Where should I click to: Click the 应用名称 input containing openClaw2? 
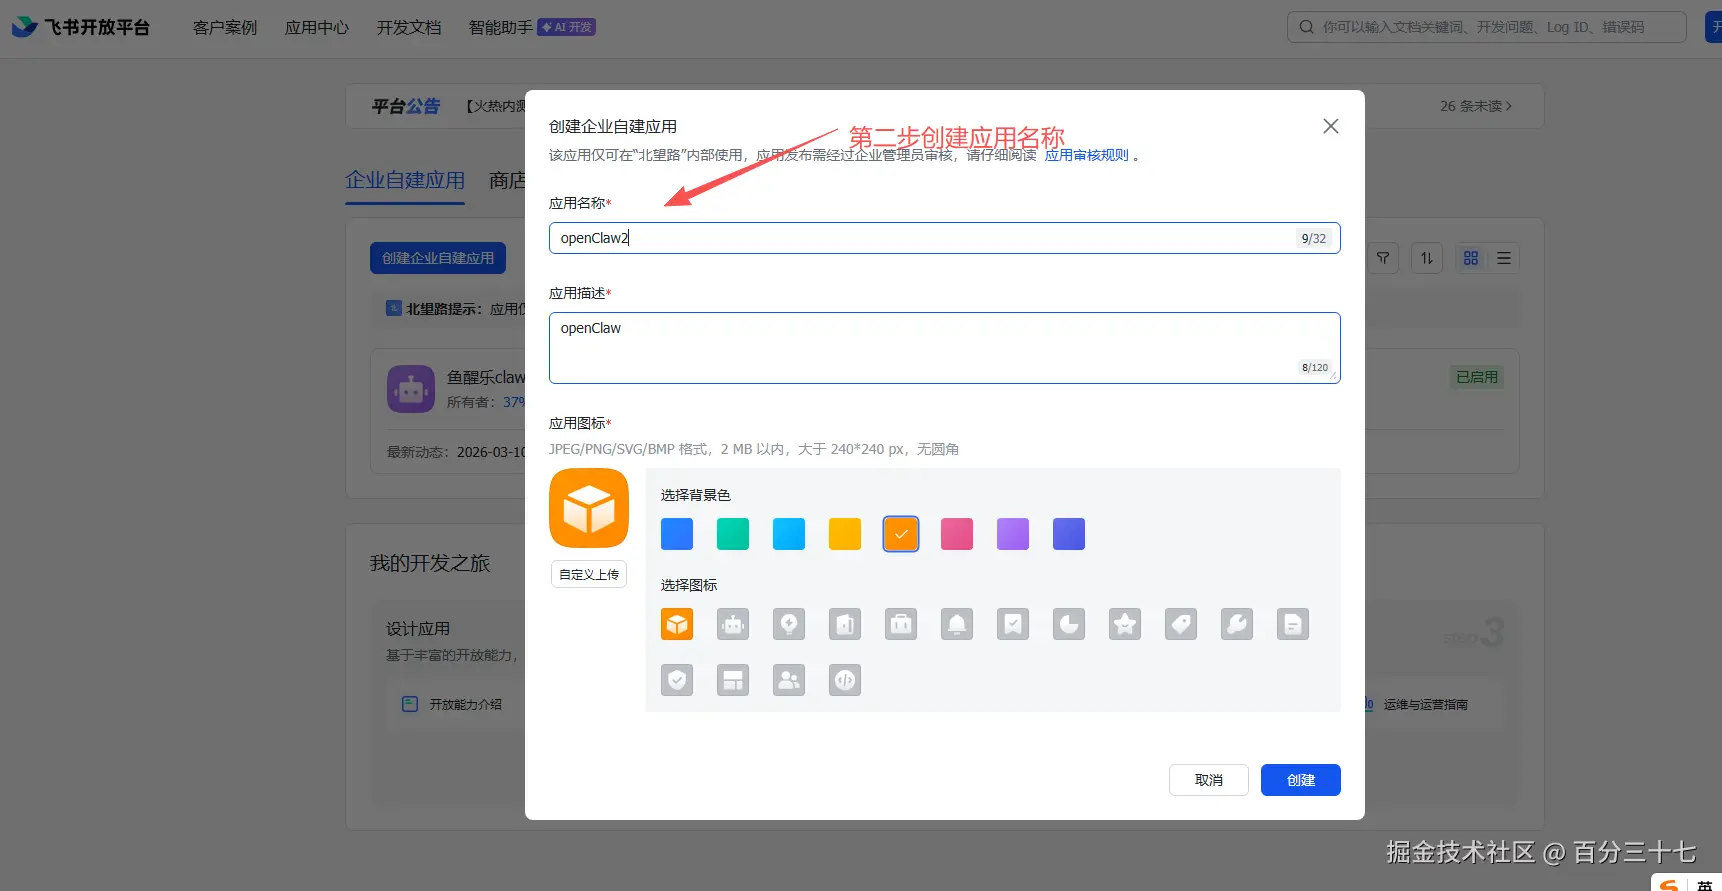pos(944,238)
